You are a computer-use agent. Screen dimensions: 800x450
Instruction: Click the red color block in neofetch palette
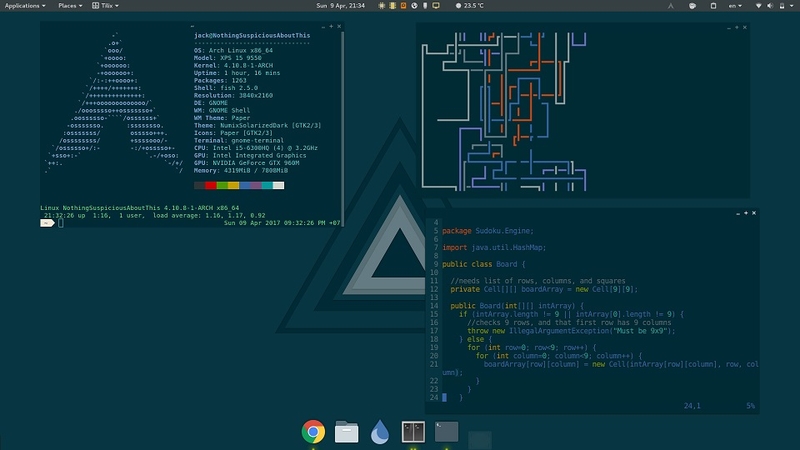coord(210,185)
